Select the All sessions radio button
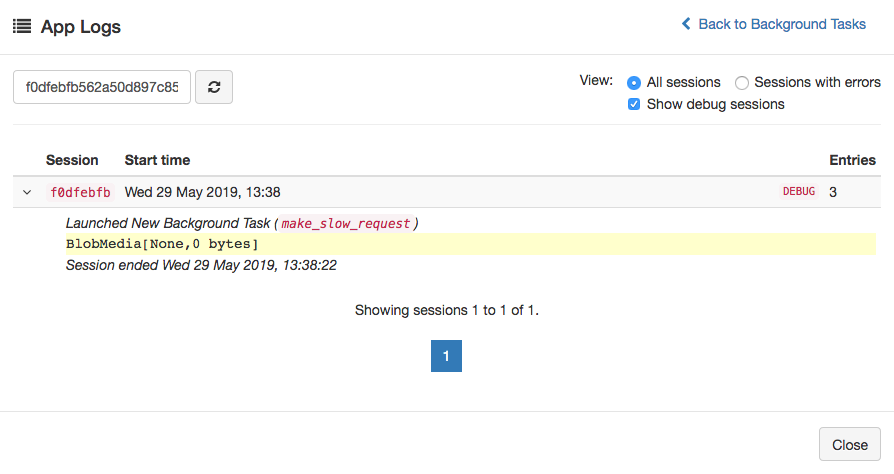894x474 pixels. pos(634,83)
